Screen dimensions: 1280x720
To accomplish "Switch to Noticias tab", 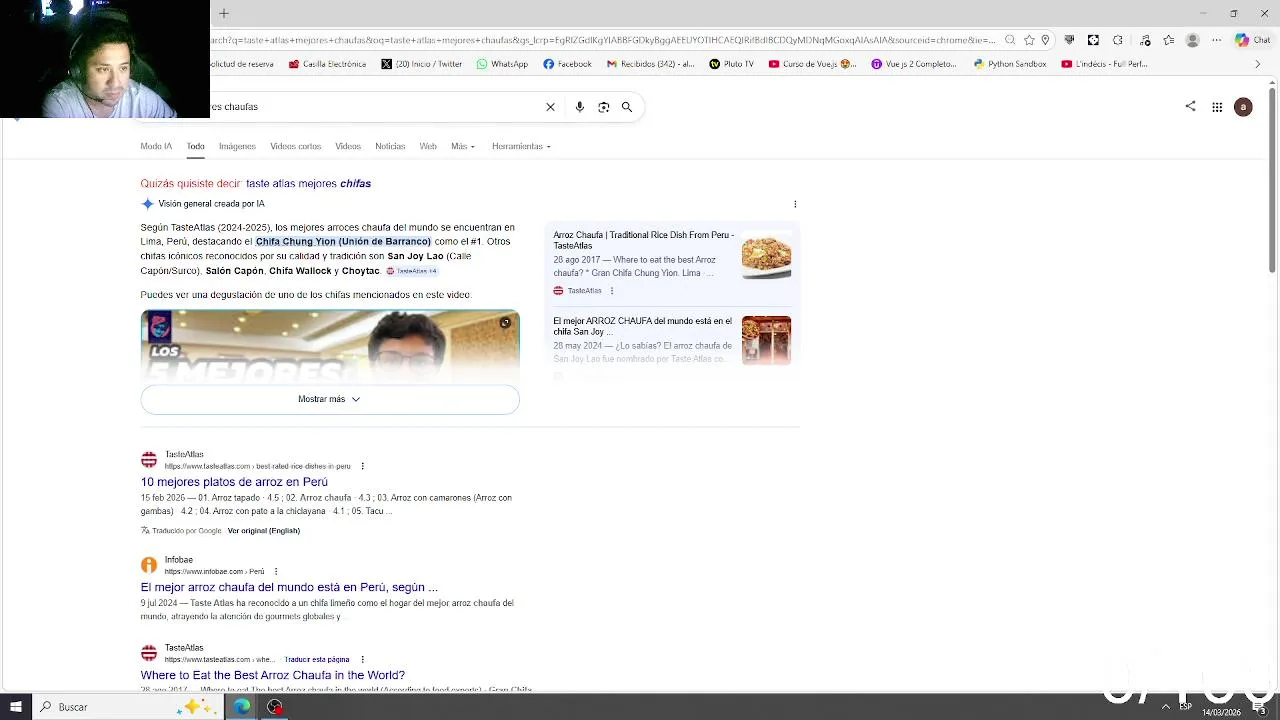I will (x=390, y=146).
